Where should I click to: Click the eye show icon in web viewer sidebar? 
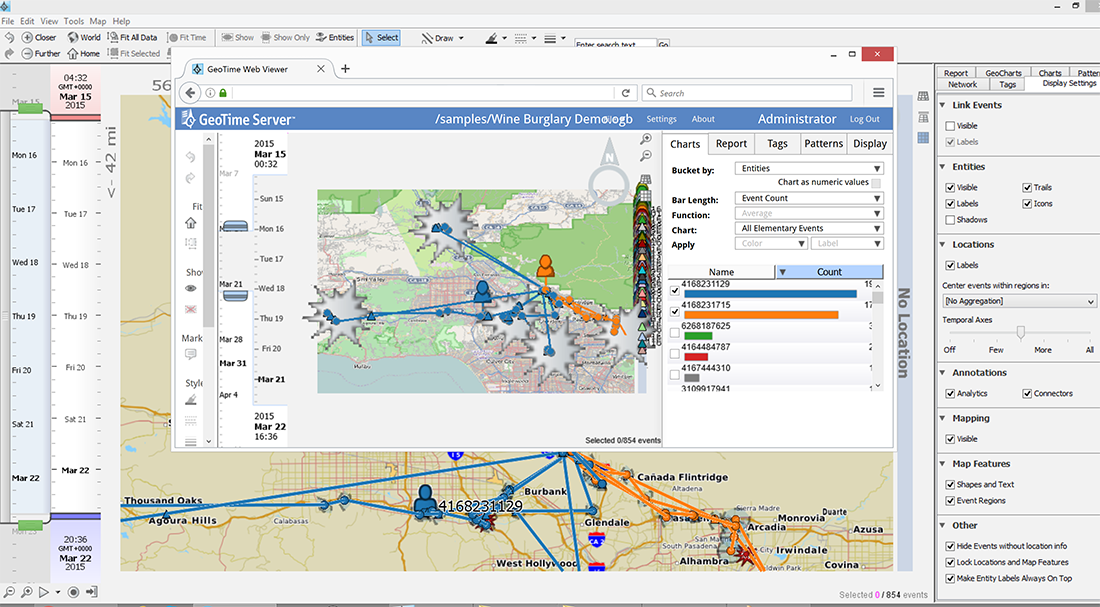[191, 288]
